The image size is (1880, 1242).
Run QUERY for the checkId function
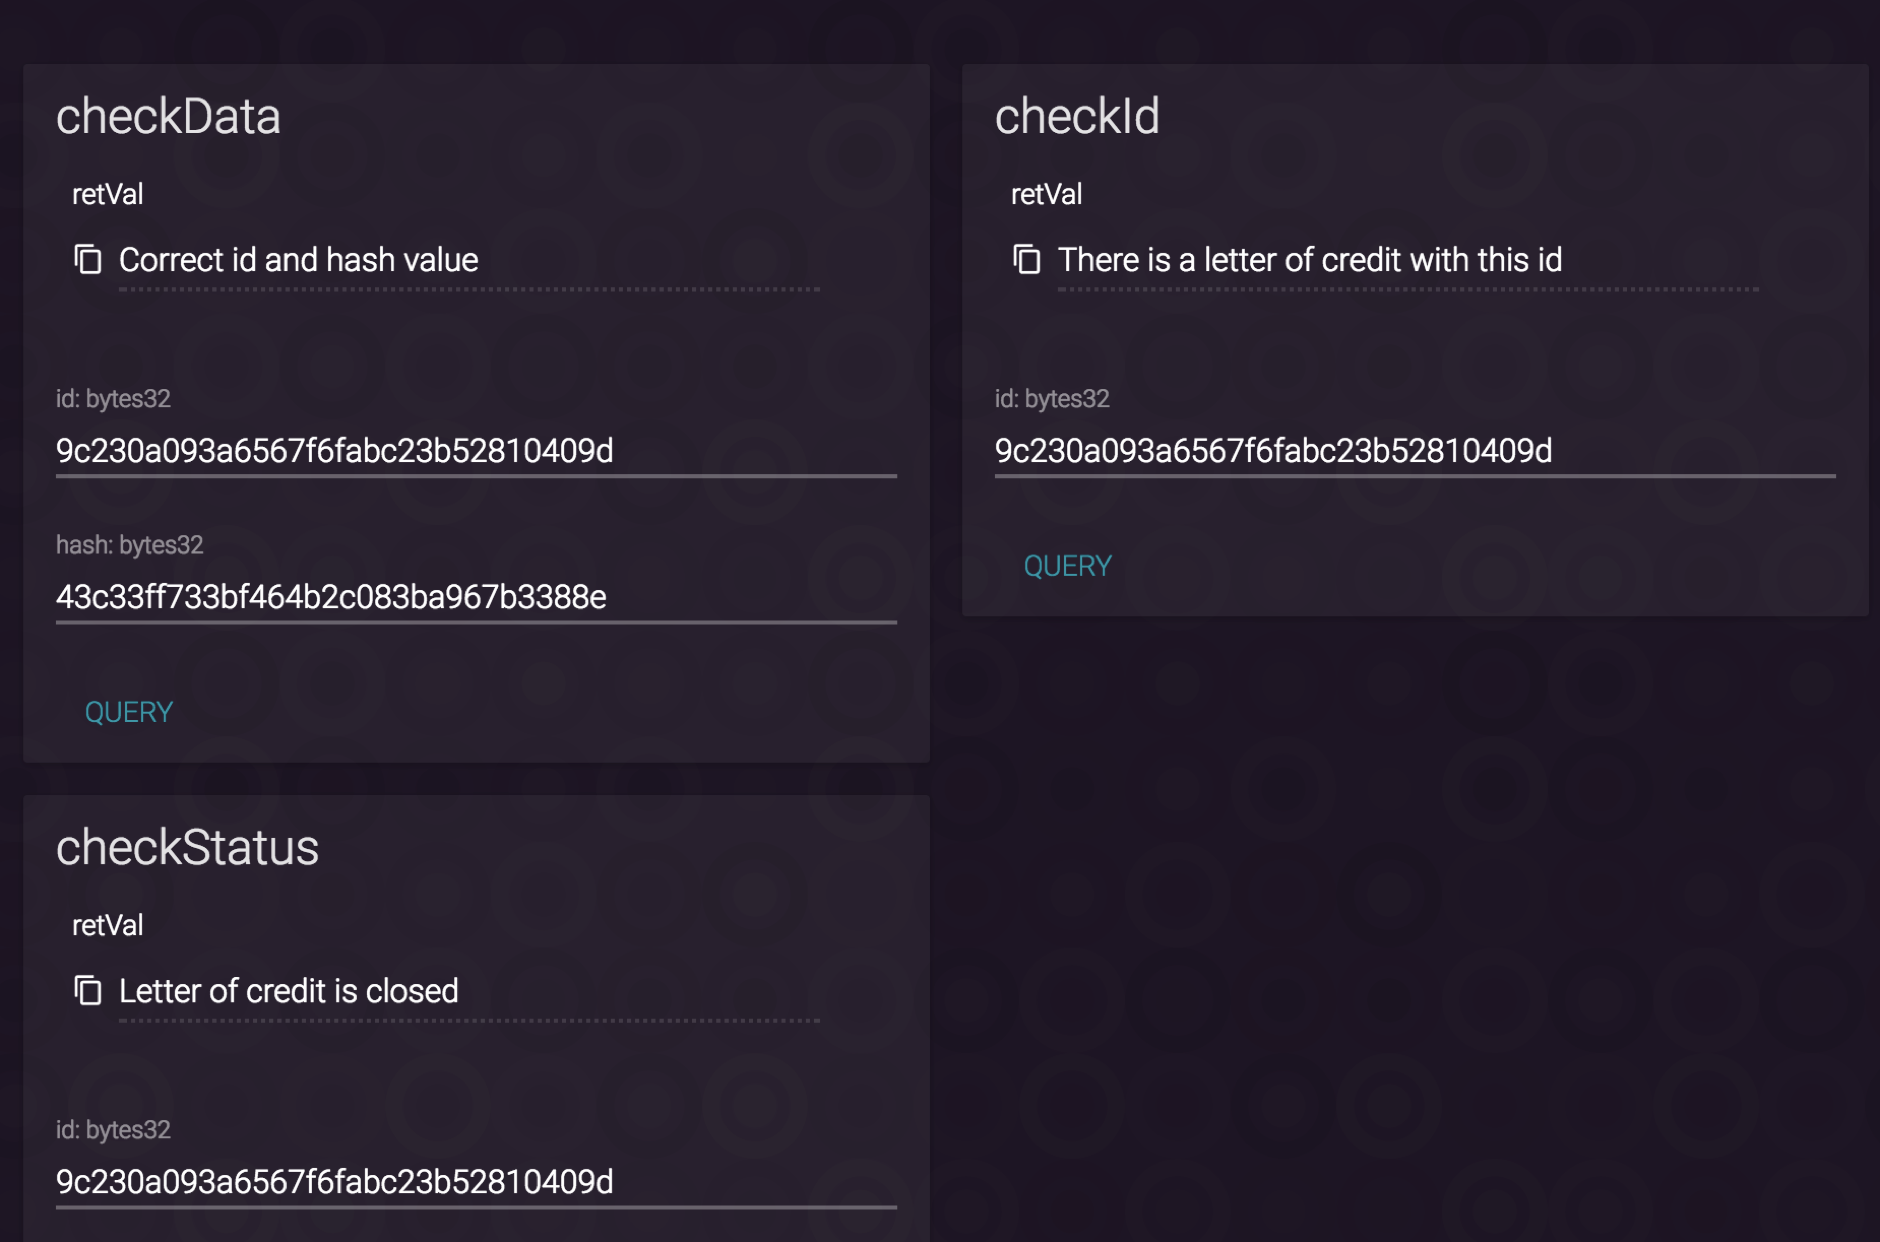pos(1067,566)
